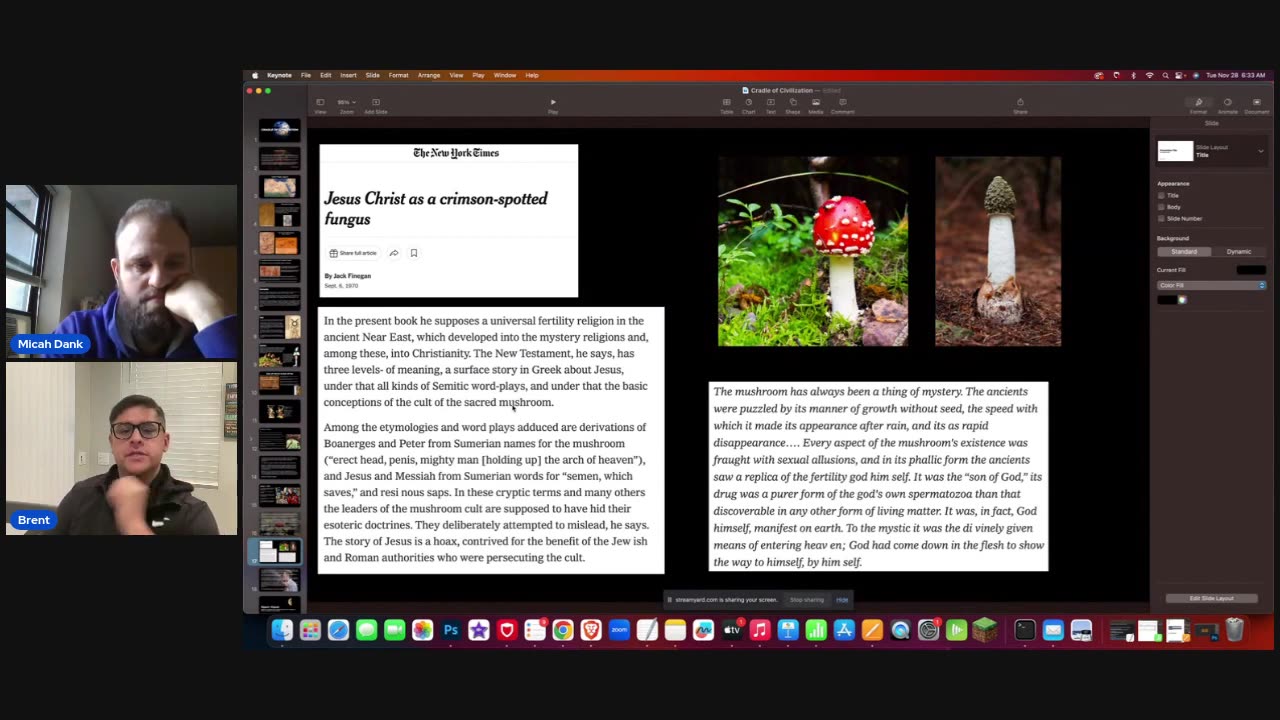Click the Apple menu logo

[254, 75]
